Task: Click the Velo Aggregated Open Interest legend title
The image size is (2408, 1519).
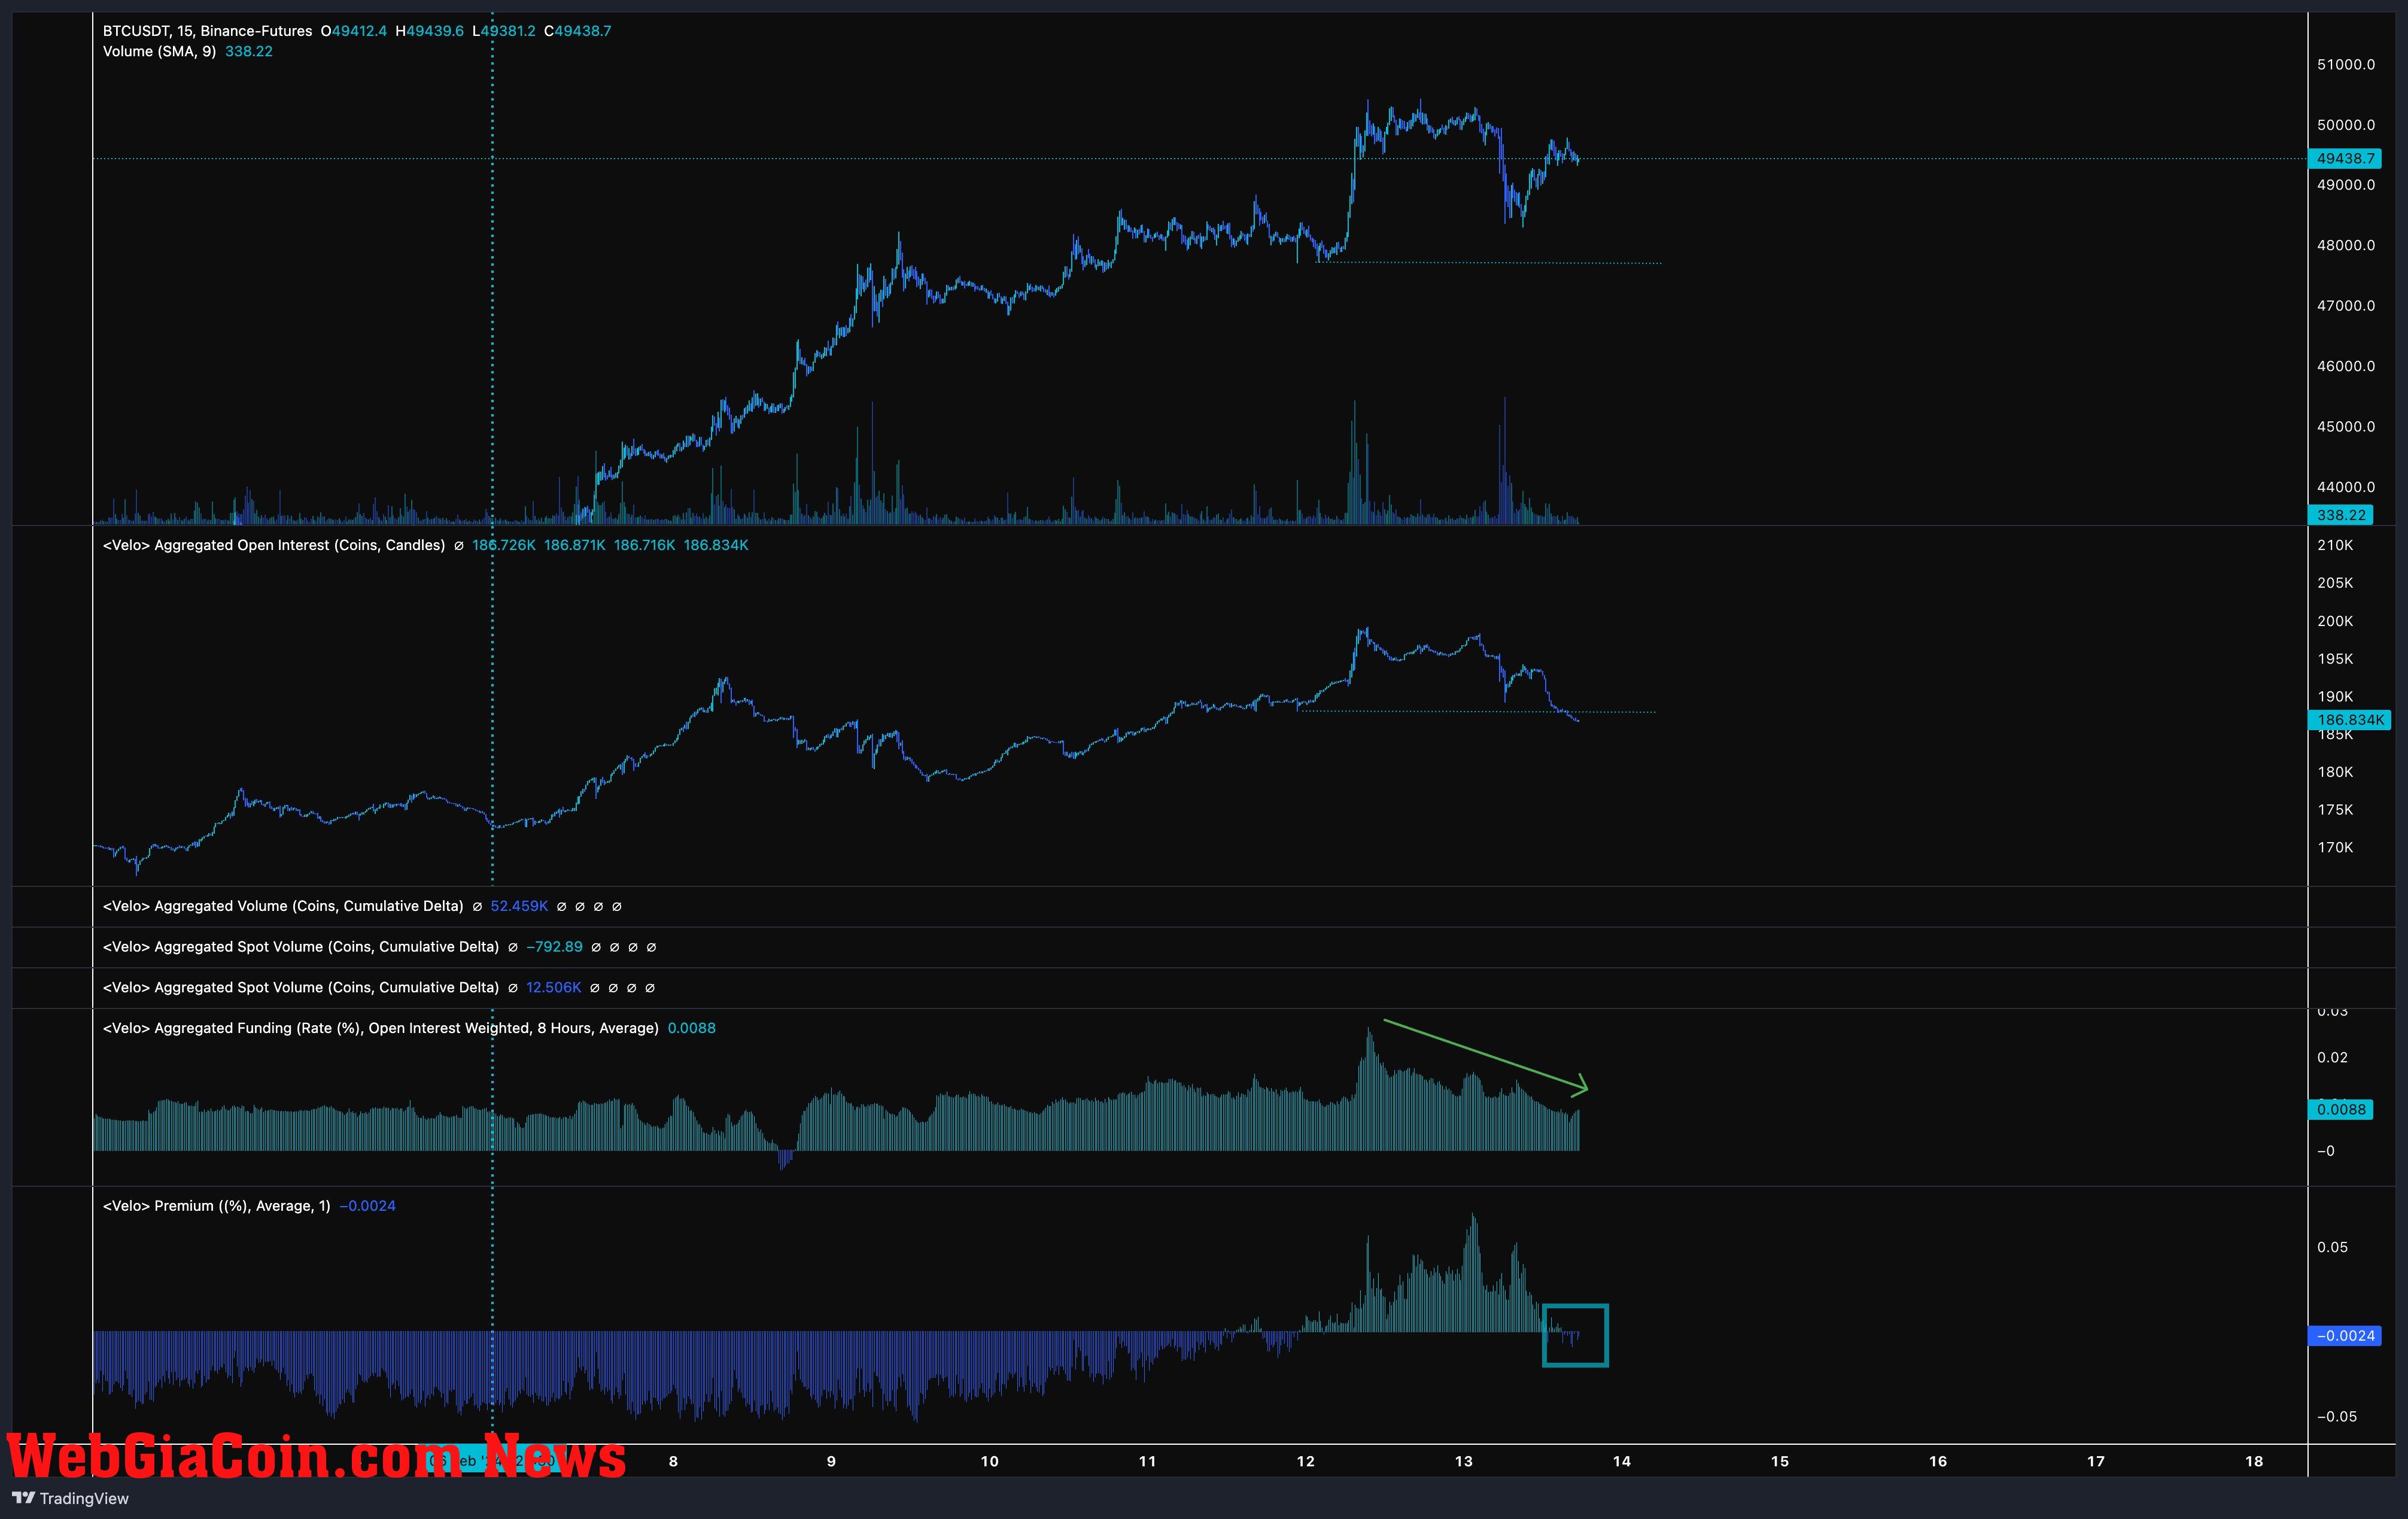Action: click(x=274, y=545)
